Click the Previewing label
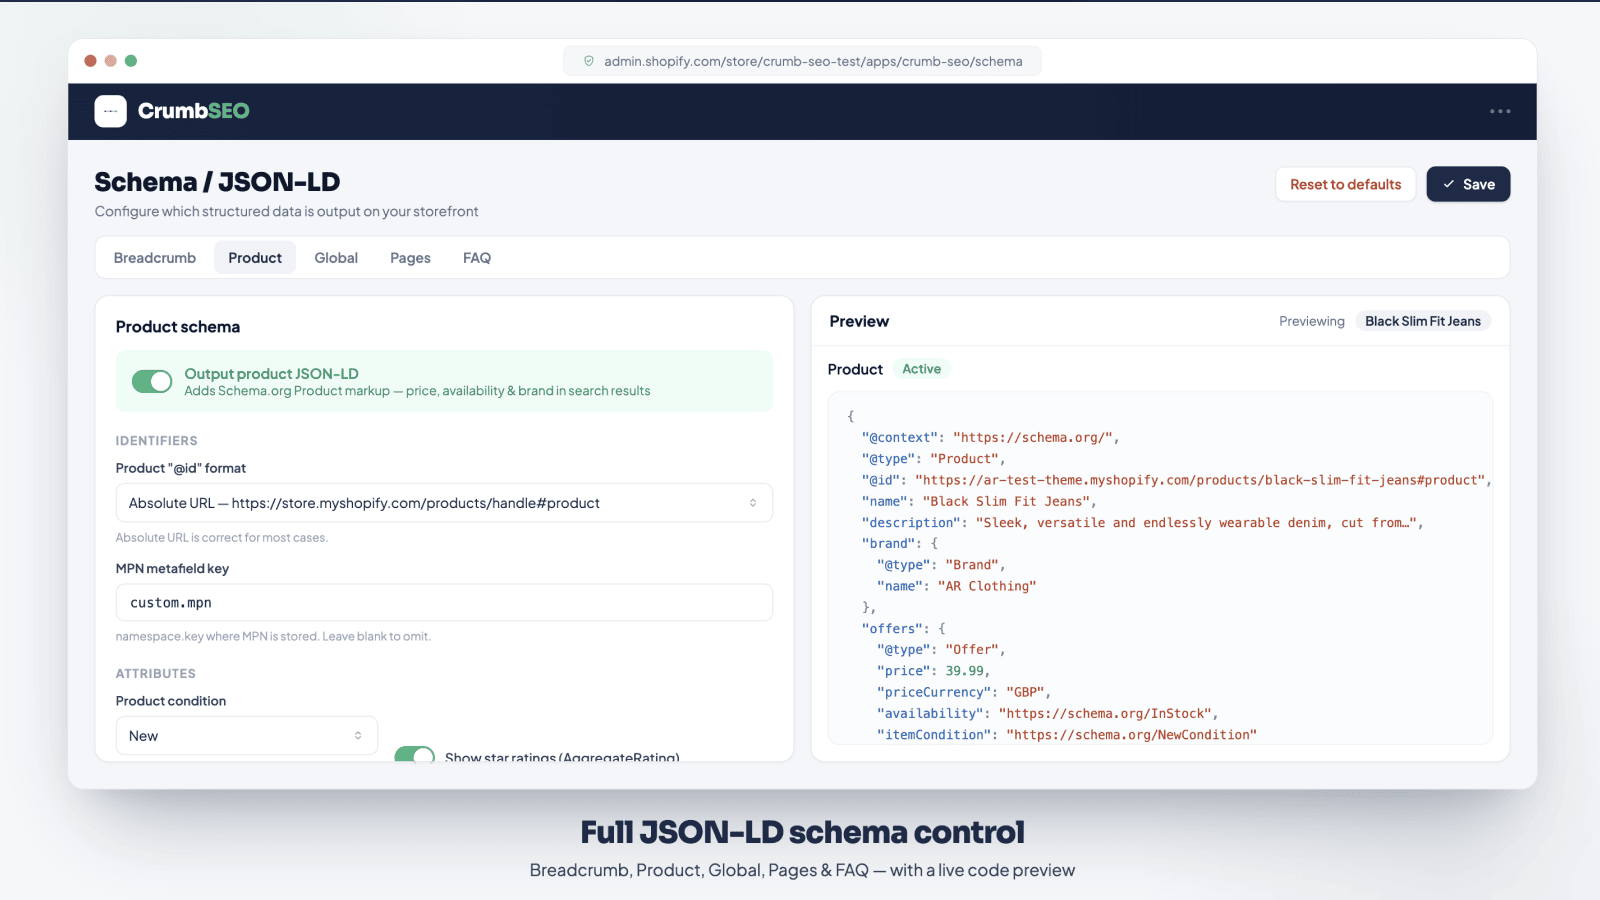 click(x=1312, y=321)
